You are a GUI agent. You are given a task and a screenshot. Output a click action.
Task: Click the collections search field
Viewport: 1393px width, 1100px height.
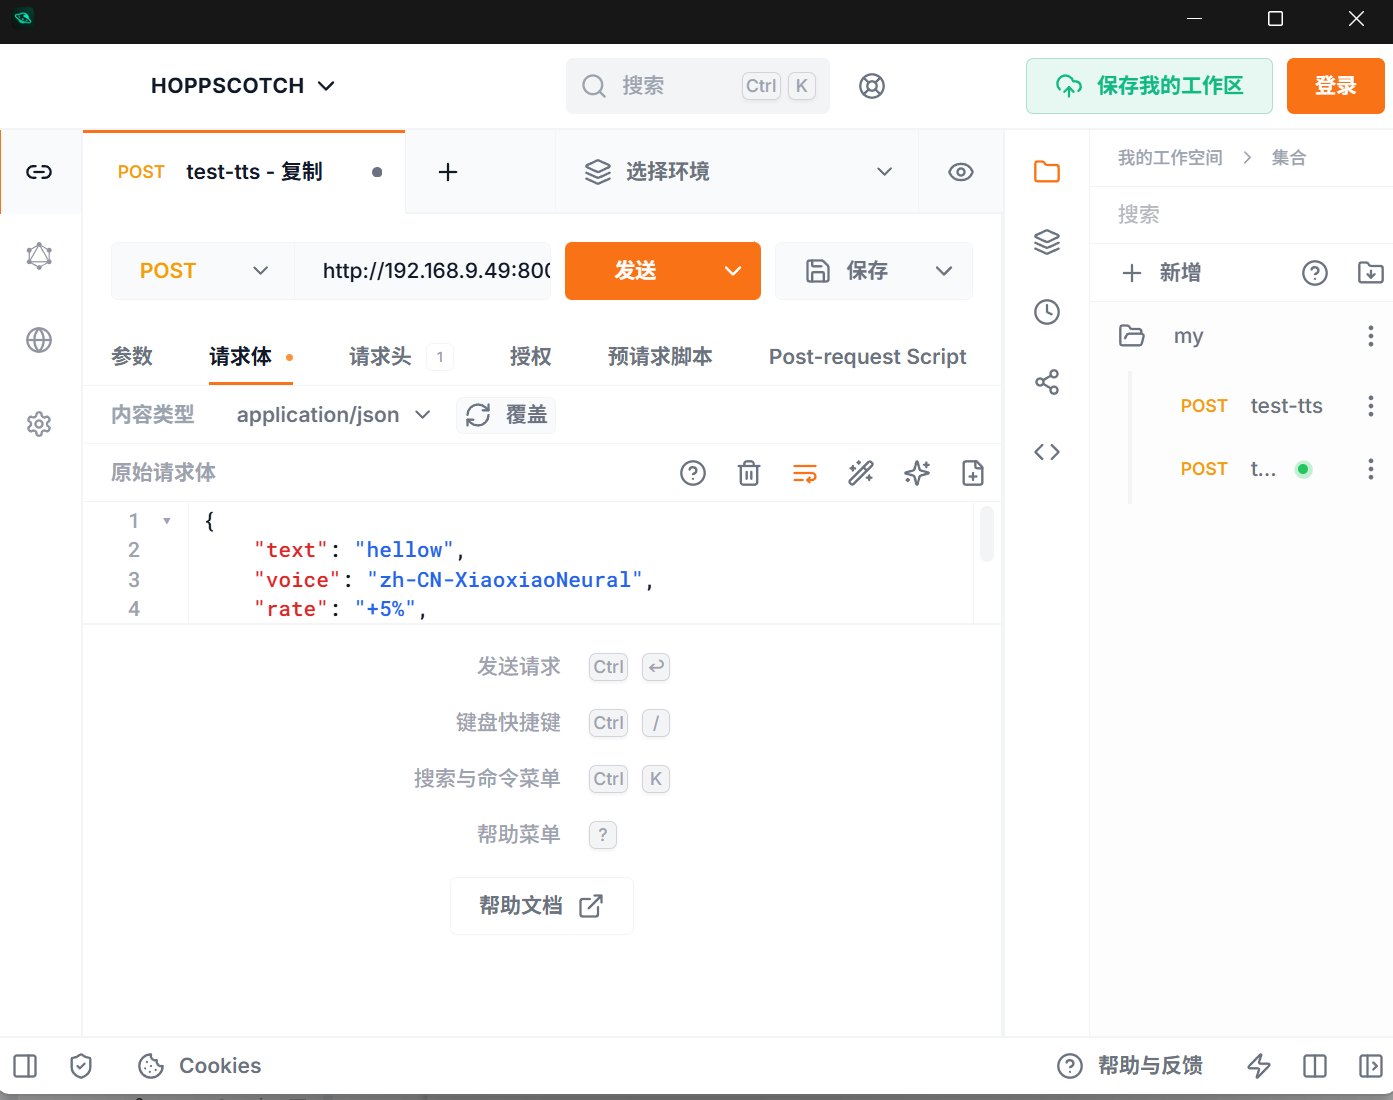click(1240, 215)
